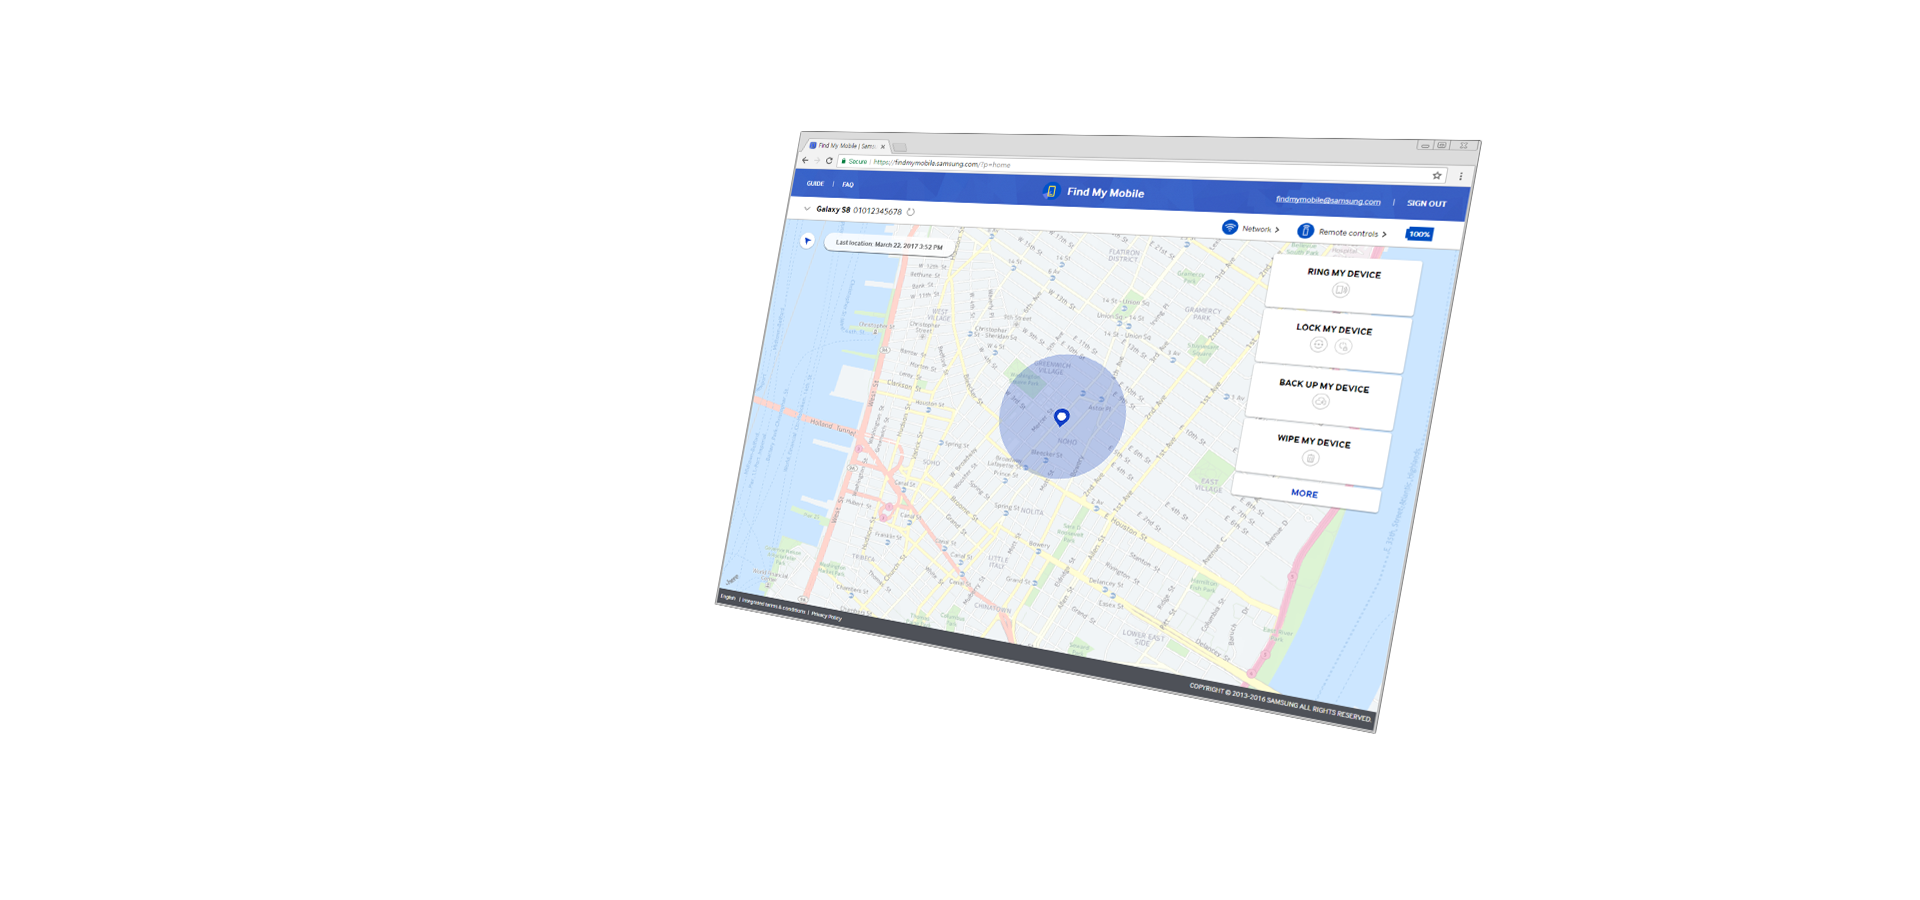The image size is (1920, 900).
Task: Click the findmymobile@samsung.com account link
Action: point(1328,200)
